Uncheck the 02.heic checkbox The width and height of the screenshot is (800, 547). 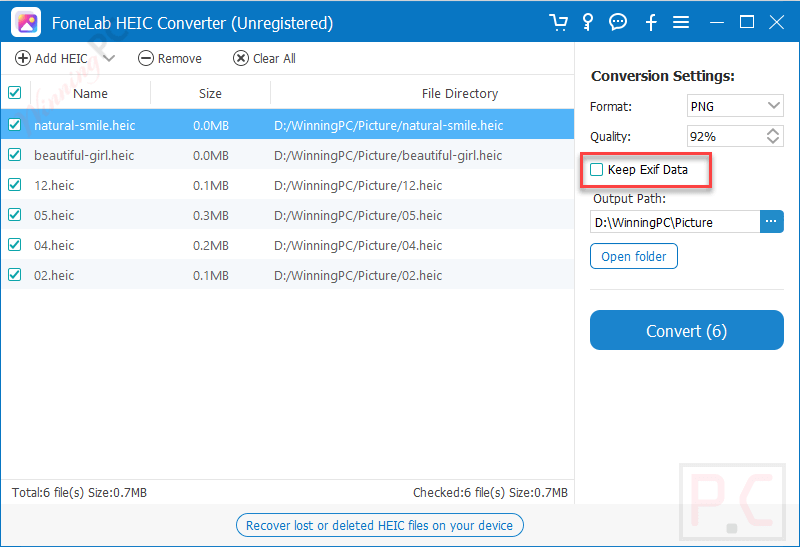click(15, 275)
